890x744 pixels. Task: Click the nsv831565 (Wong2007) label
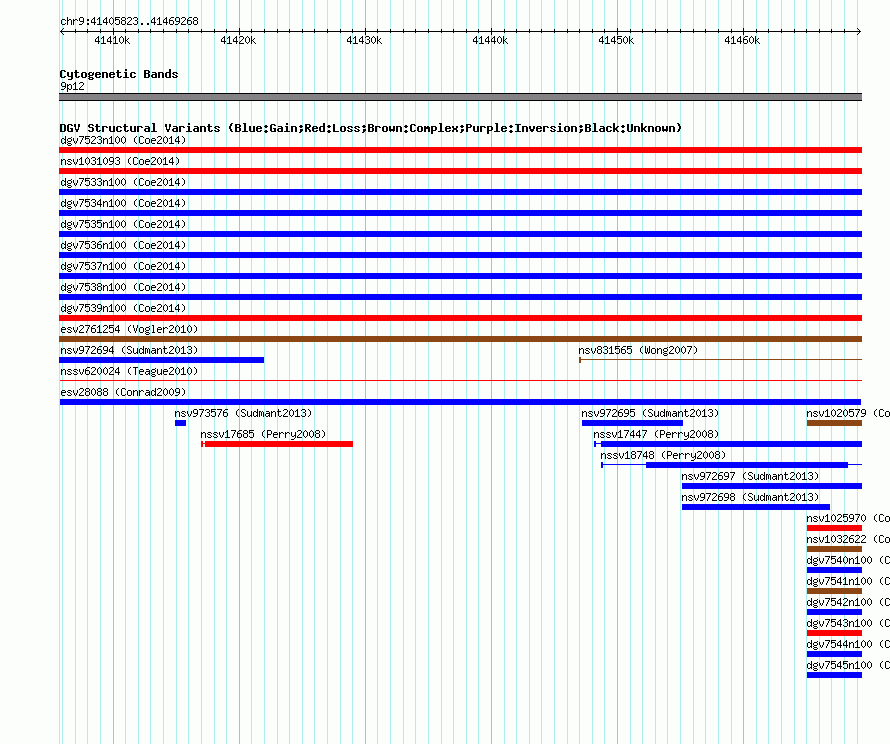point(638,350)
